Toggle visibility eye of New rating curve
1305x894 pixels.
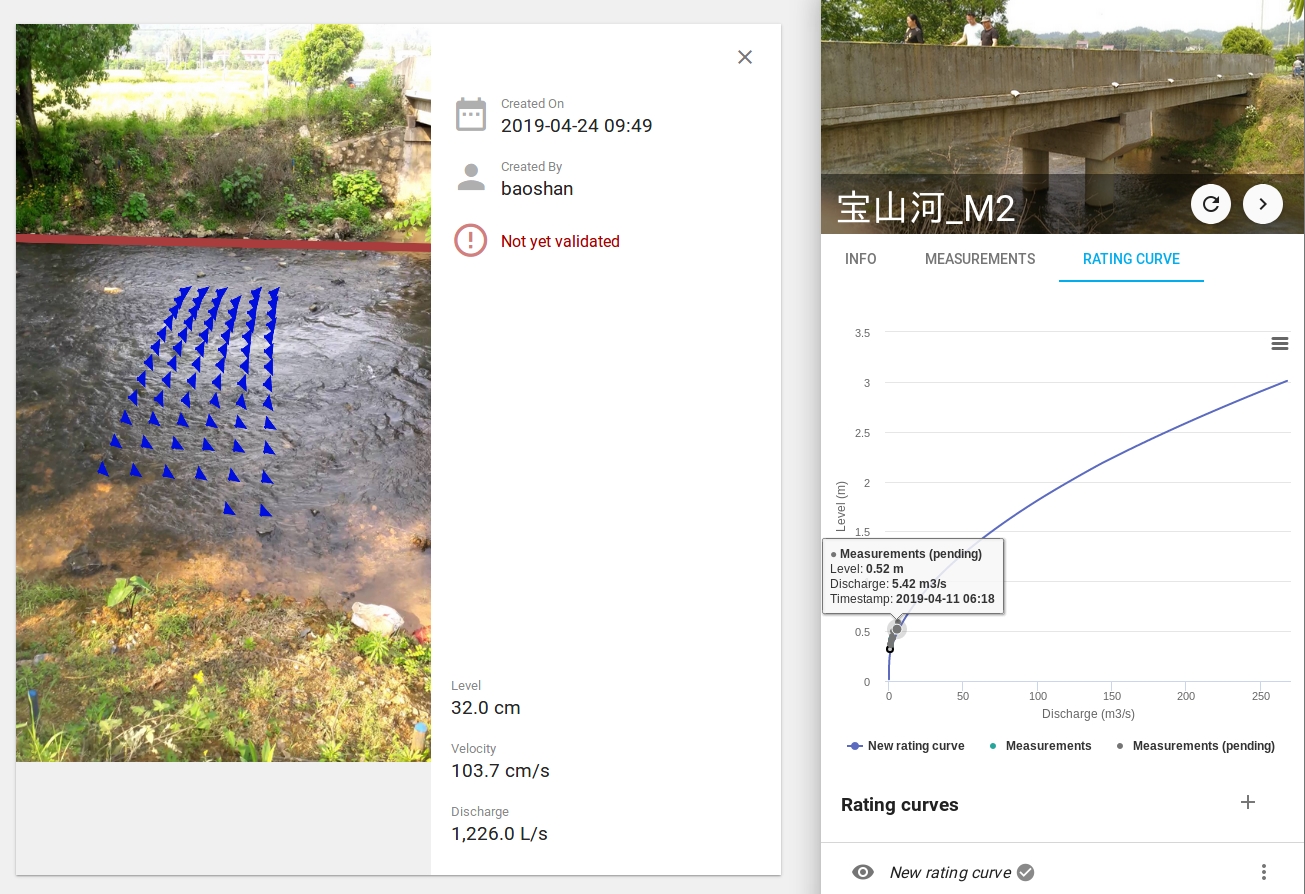pyautogui.click(x=862, y=872)
